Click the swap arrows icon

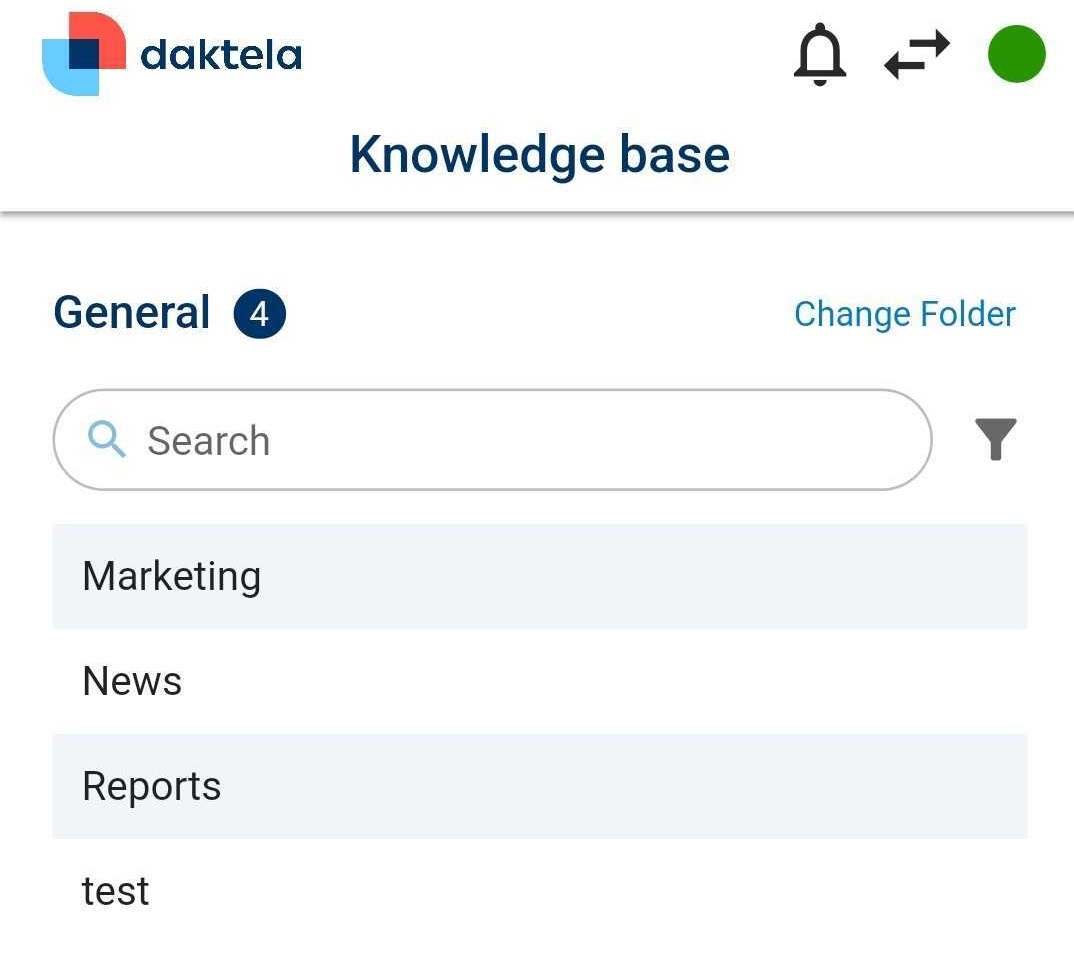pos(916,54)
